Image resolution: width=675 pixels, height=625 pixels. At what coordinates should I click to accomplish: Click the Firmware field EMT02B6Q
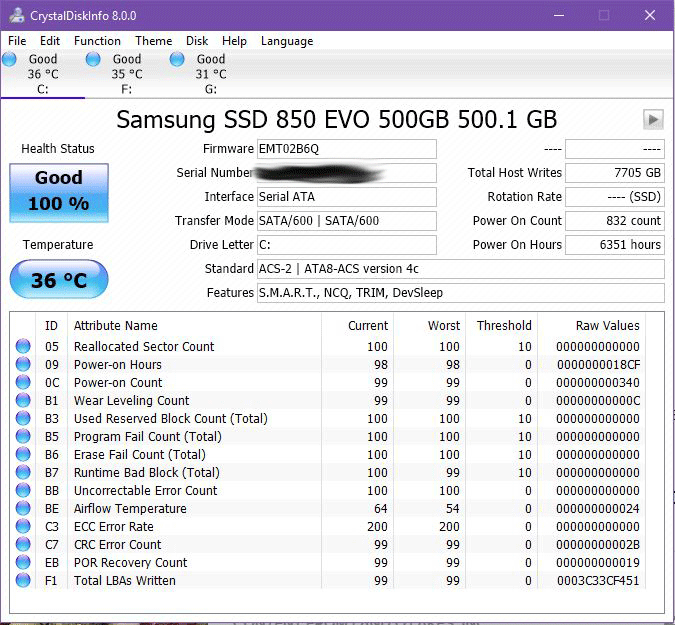[347, 149]
